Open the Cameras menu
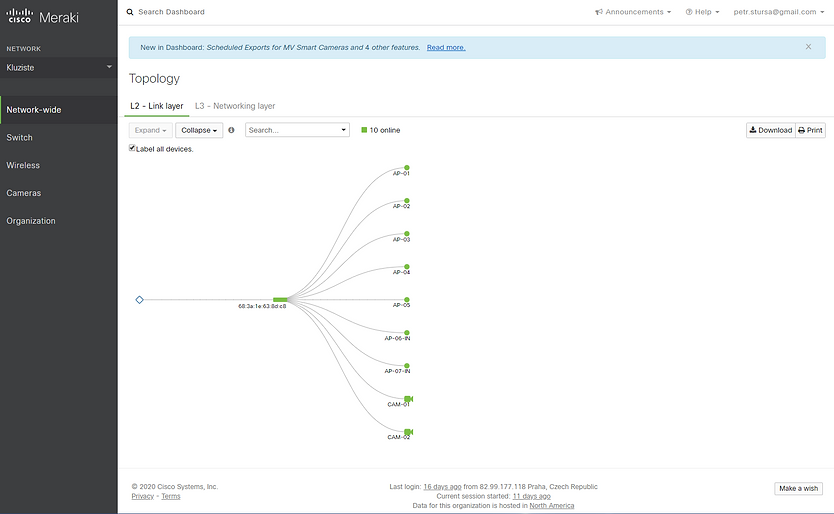Screen dimensions: 834x514 click(59, 193)
